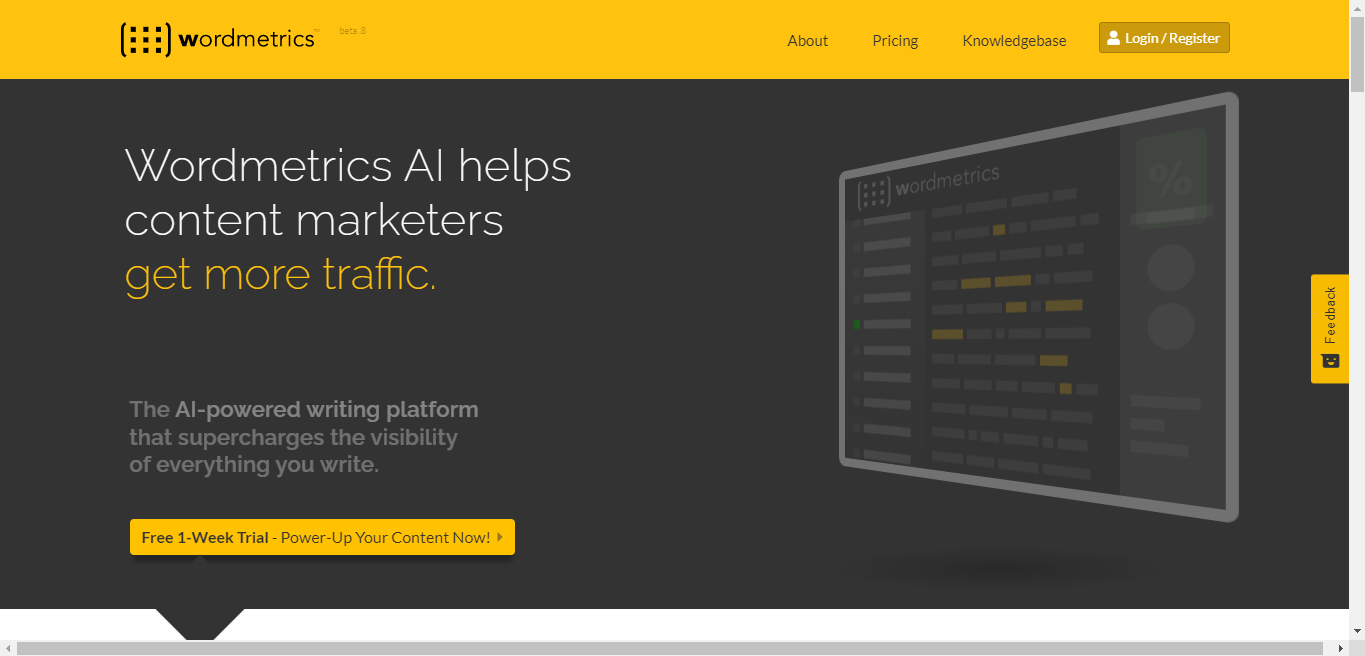Click the Login / Register button
Screen dimensions: 1365x656
click(x=1164, y=38)
